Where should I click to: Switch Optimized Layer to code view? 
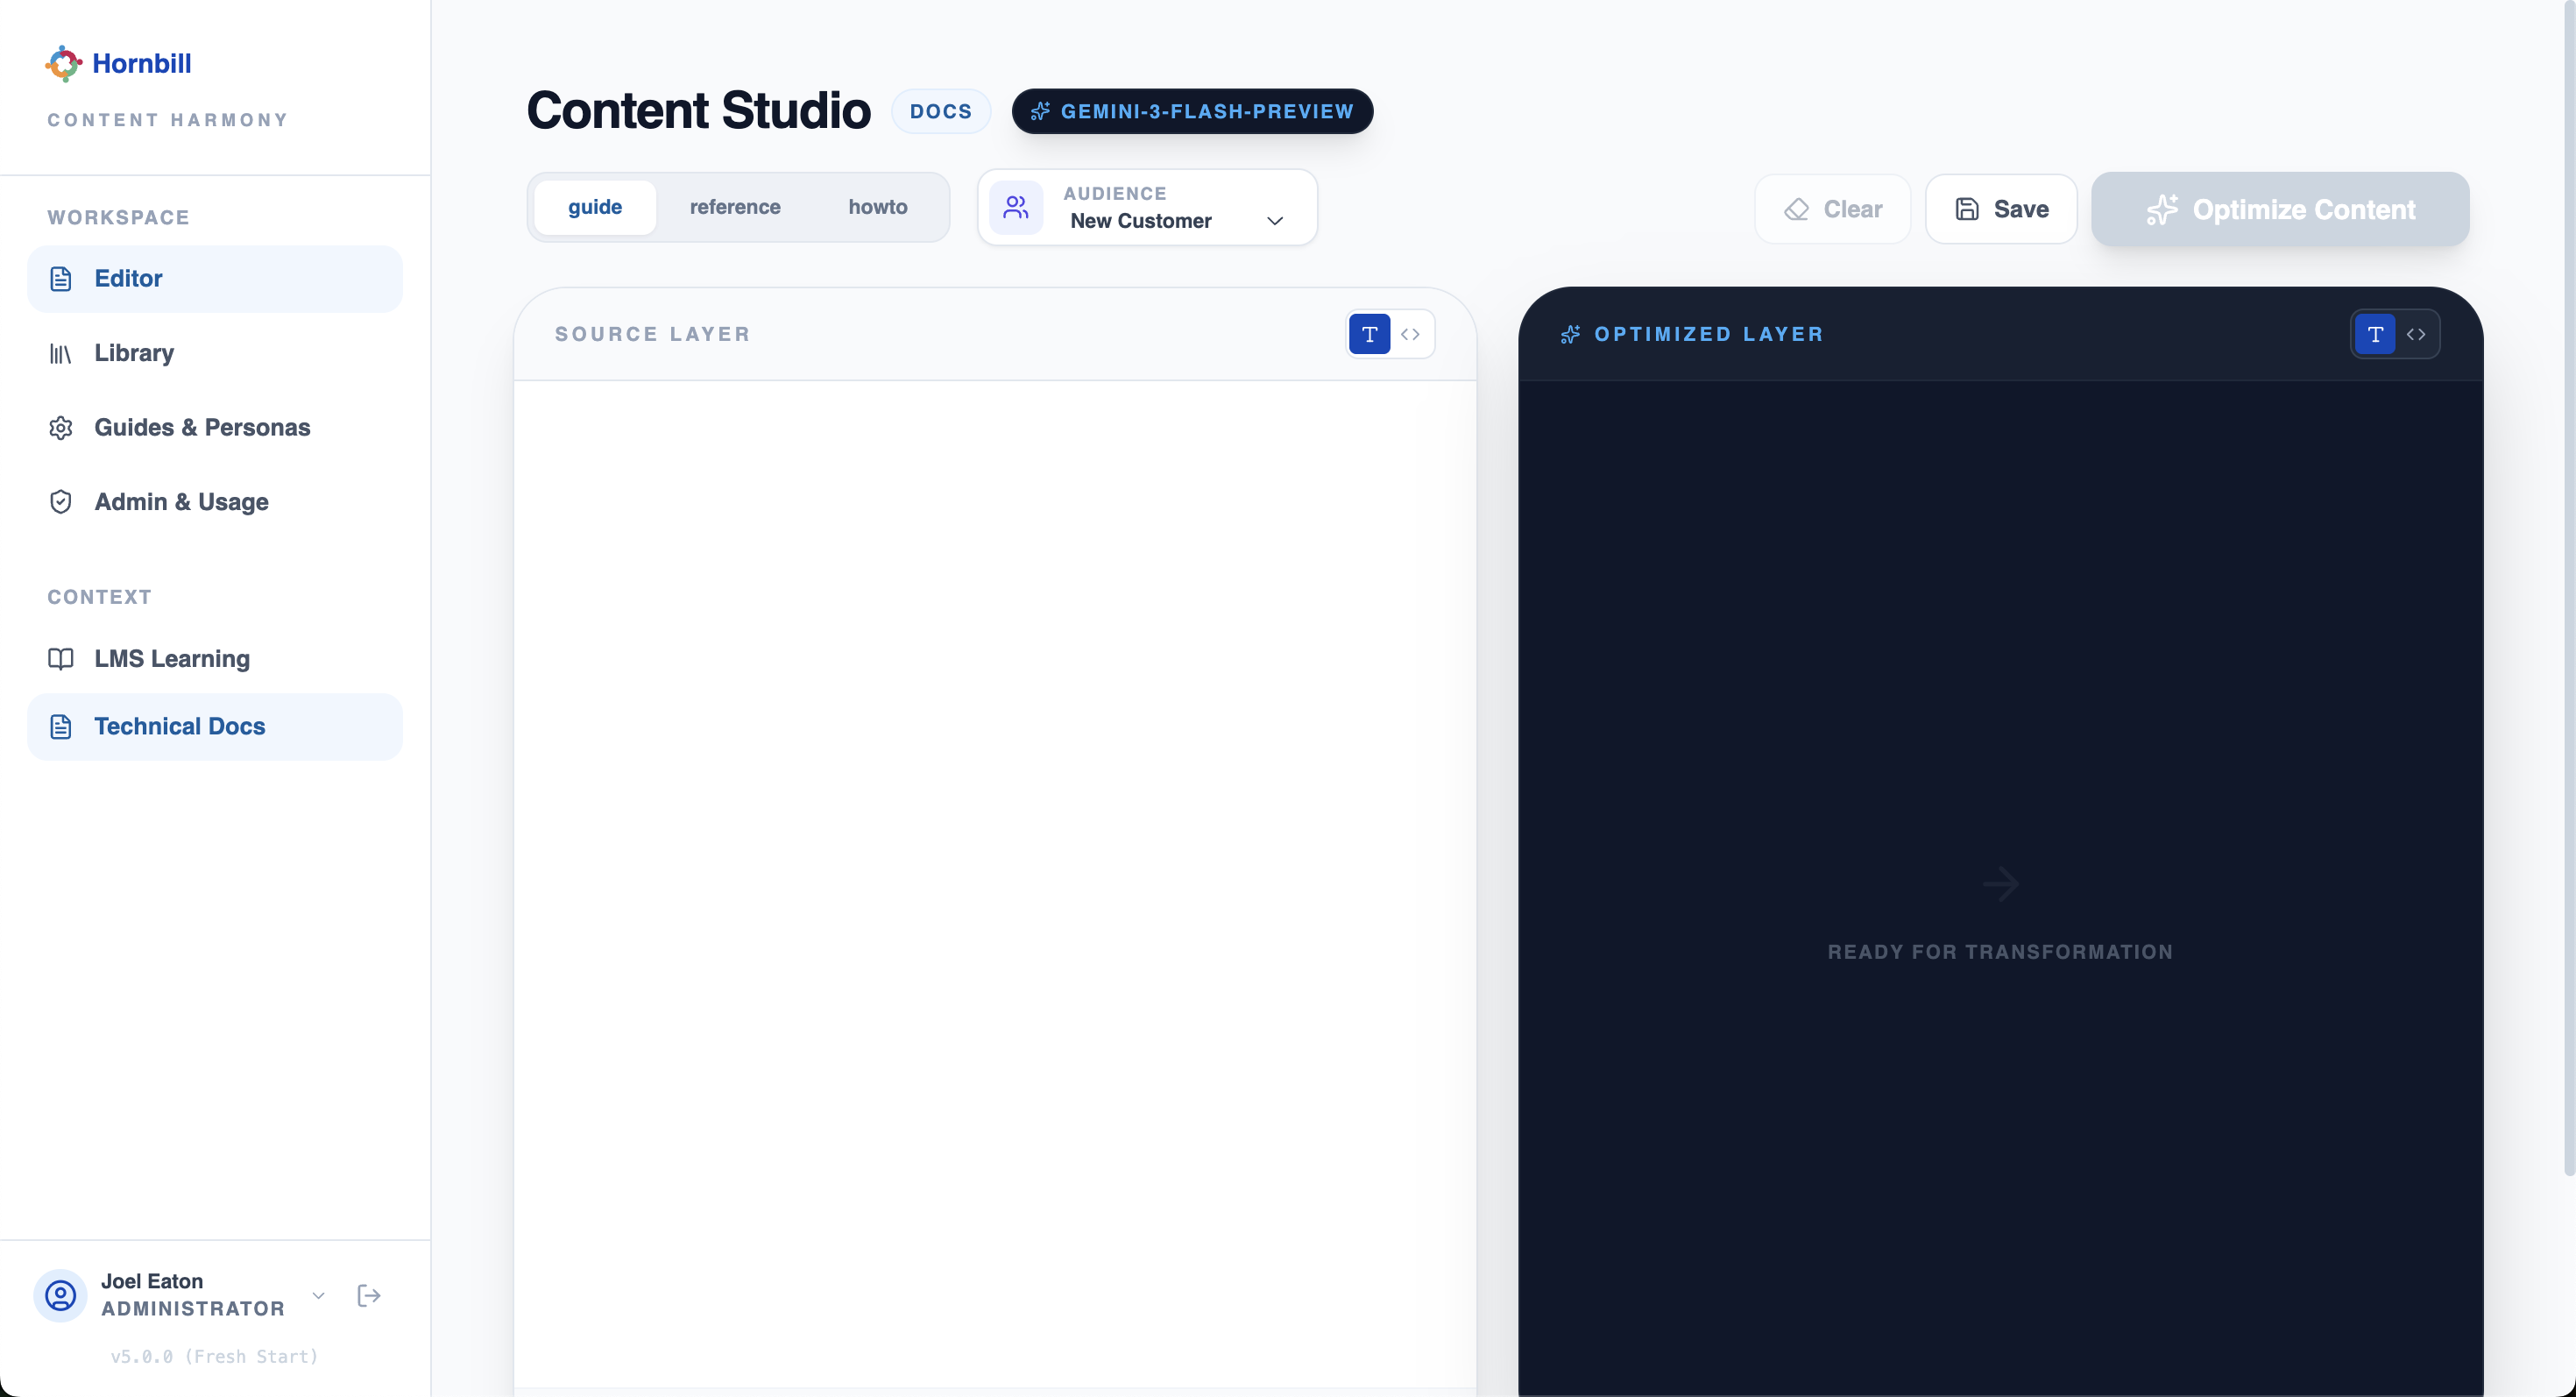(2419, 334)
